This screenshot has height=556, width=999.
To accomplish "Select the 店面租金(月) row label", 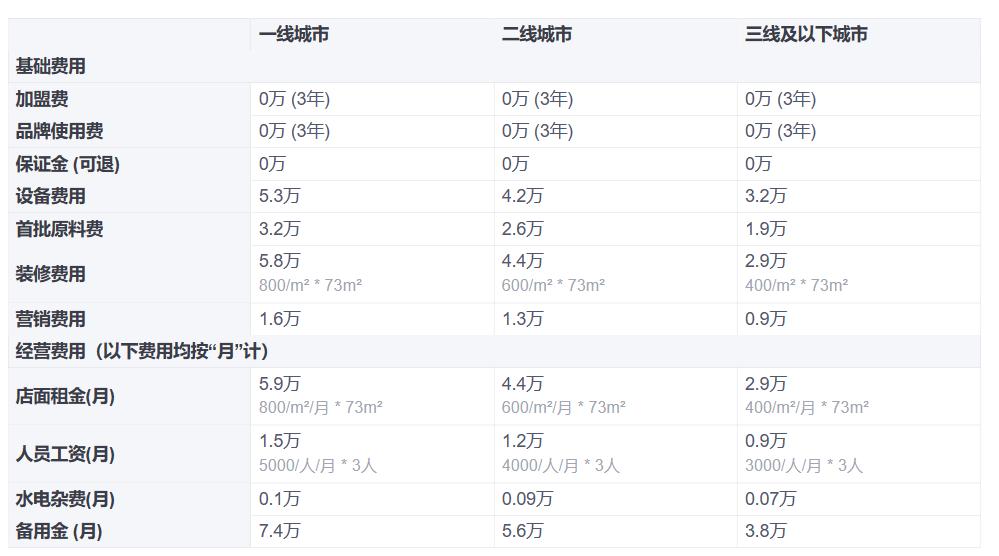I will coord(65,396).
